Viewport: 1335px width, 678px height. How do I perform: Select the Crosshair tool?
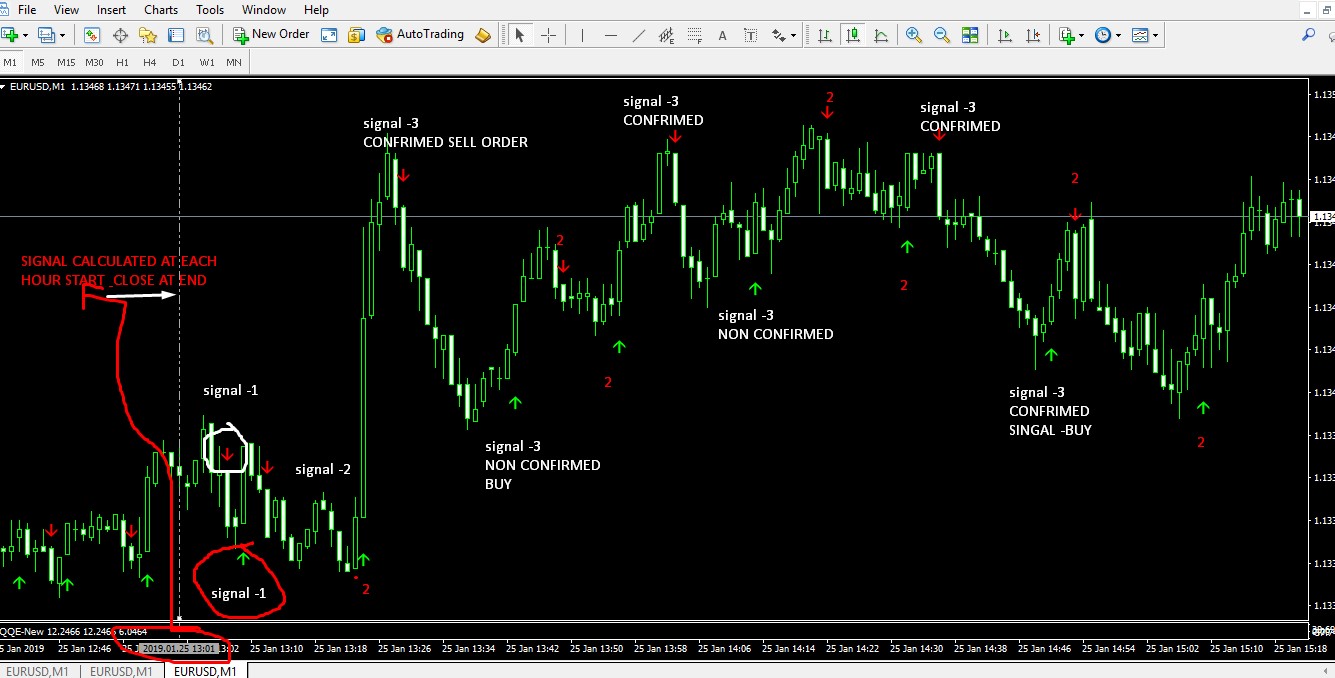(548, 34)
